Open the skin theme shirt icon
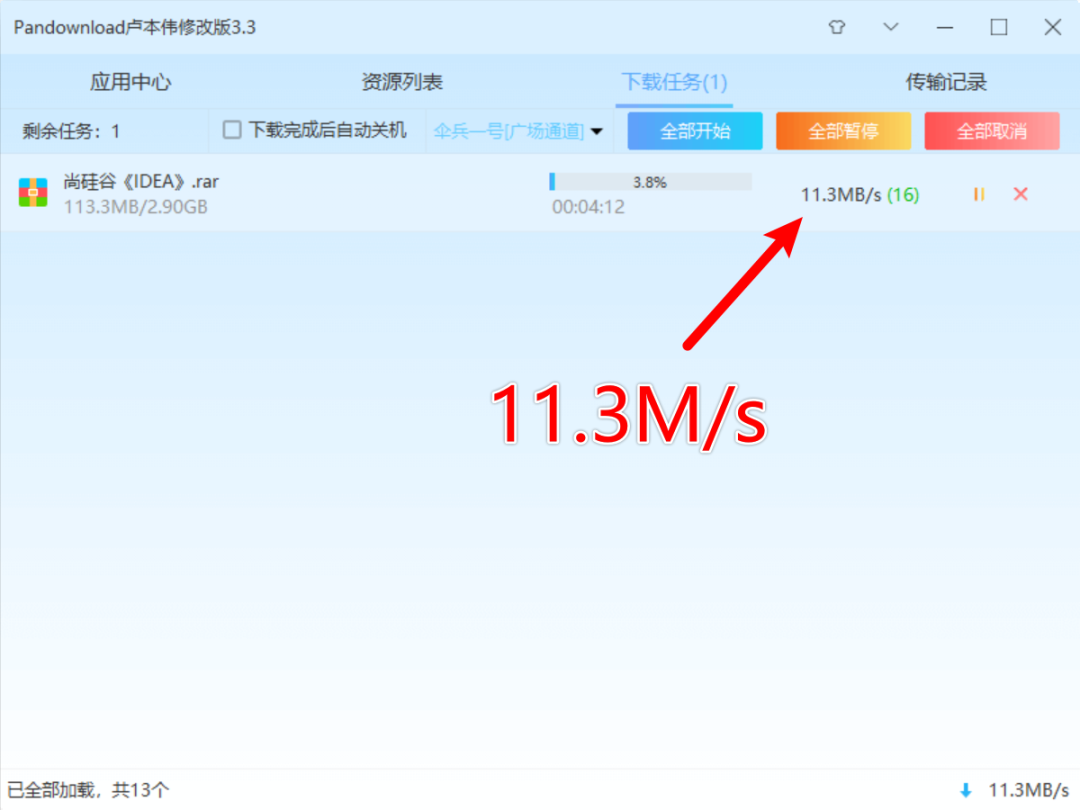This screenshot has width=1080, height=810. tap(836, 28)
